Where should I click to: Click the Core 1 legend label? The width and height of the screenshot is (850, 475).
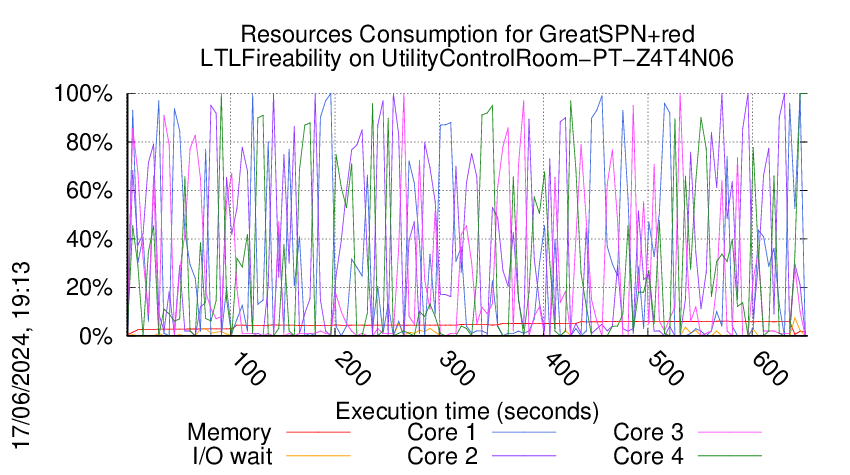[x=441, y=432]
